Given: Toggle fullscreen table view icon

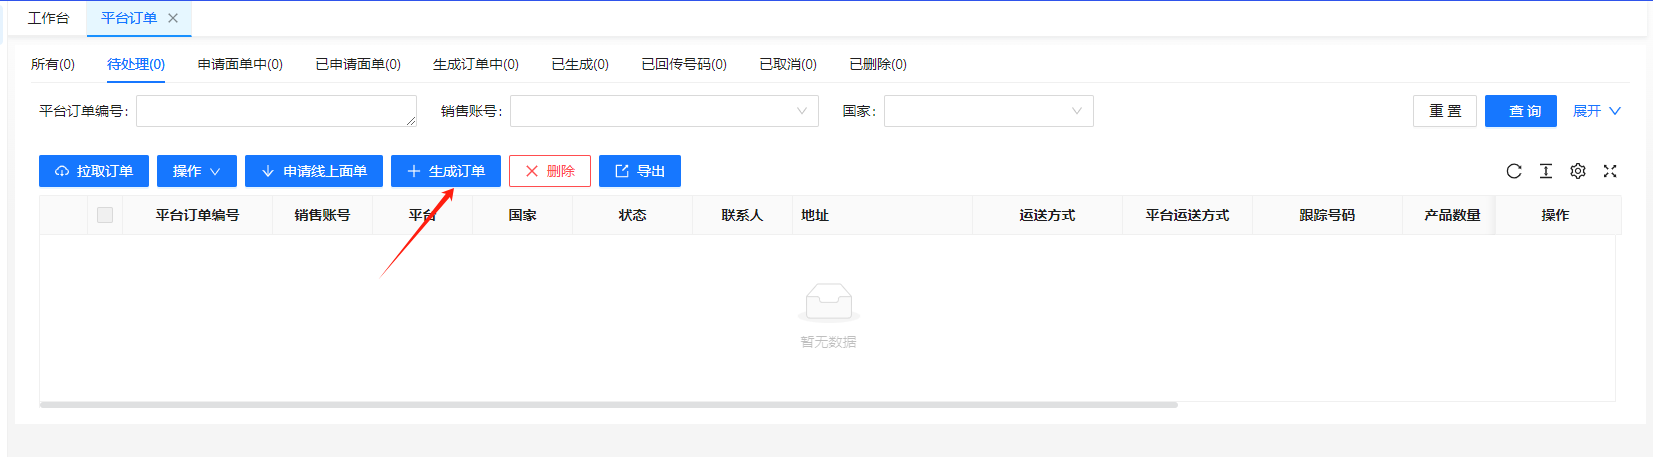Looking at the screenshot, I should 1610,171.
